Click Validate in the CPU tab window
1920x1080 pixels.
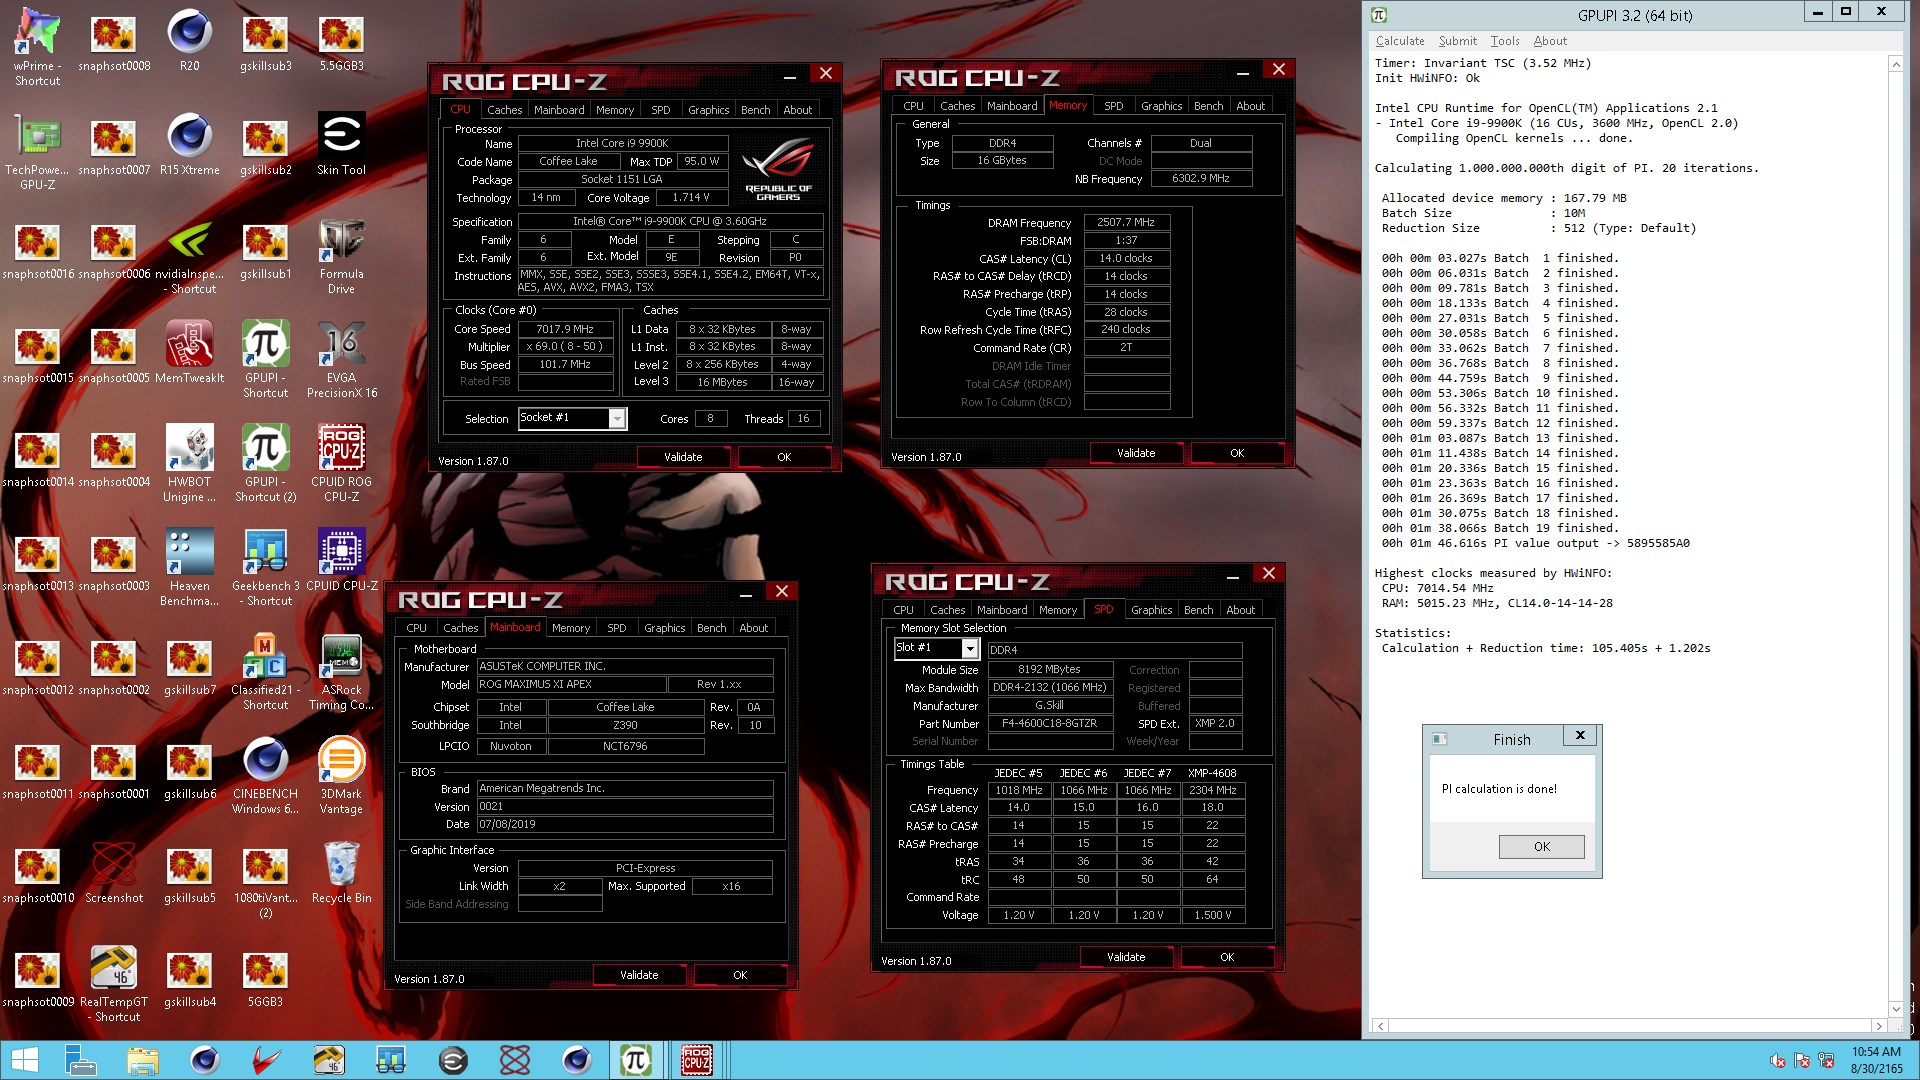[683, 457]
